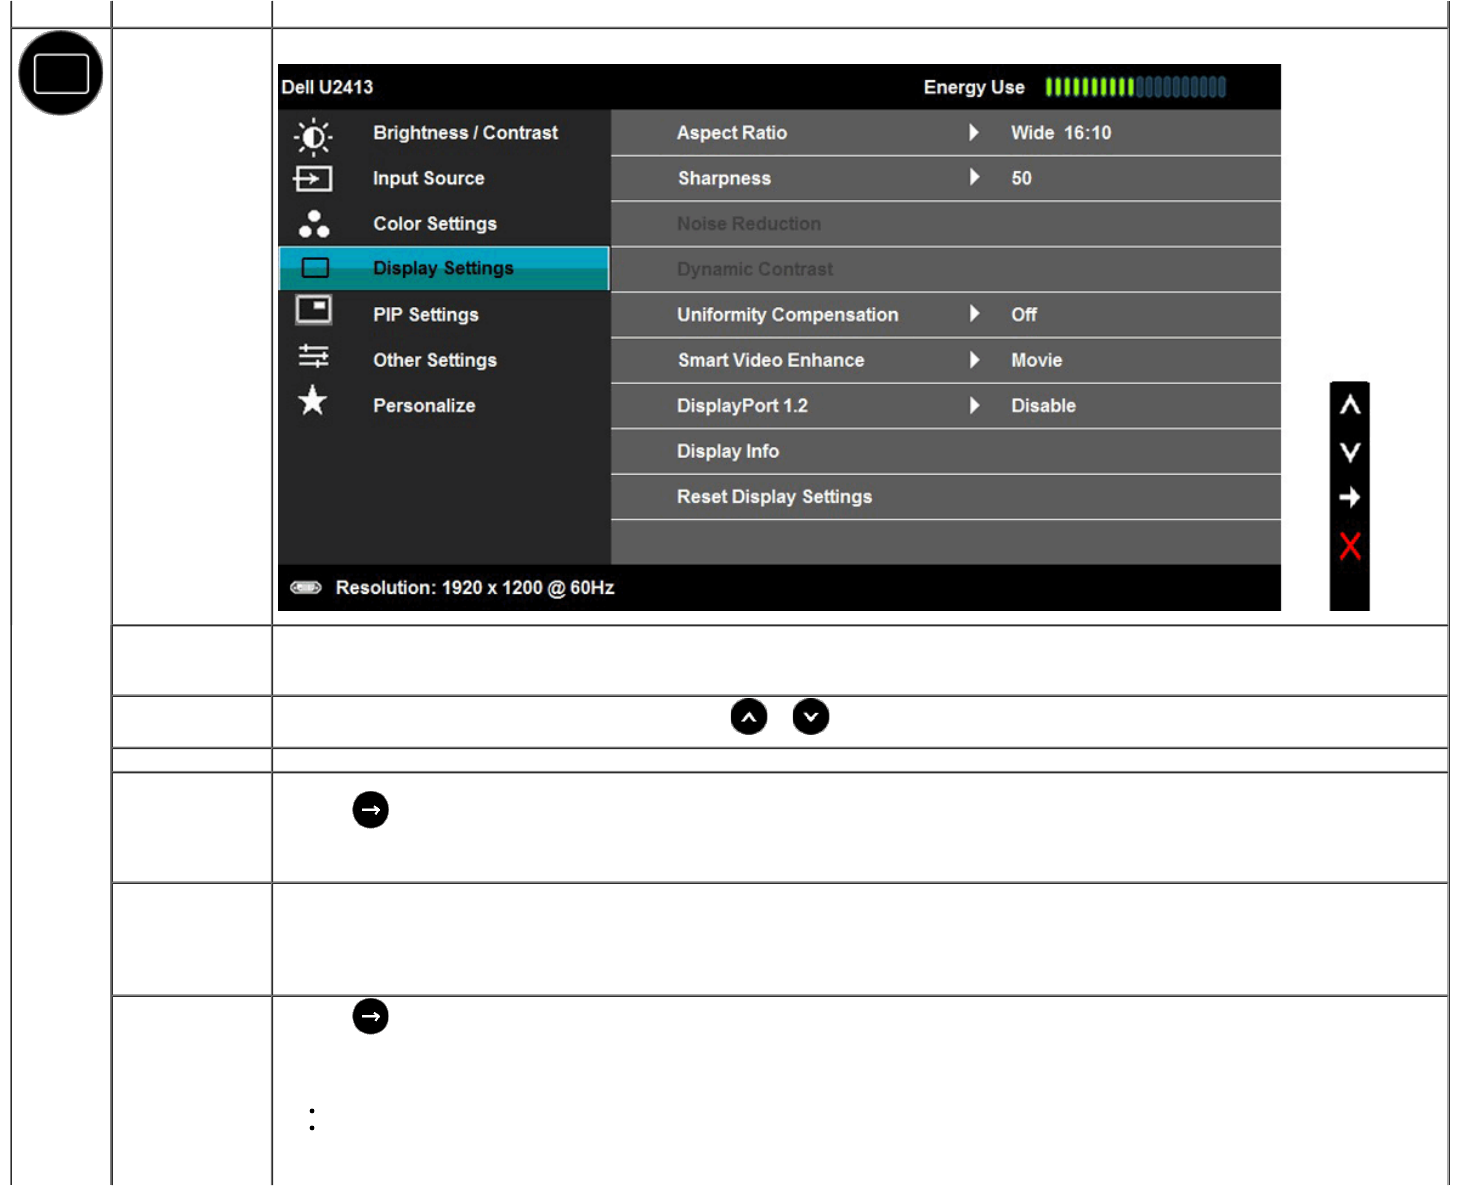Select the DisplayPort 1.2 option
This screenshot has height=1186, width=1460.
946,405
